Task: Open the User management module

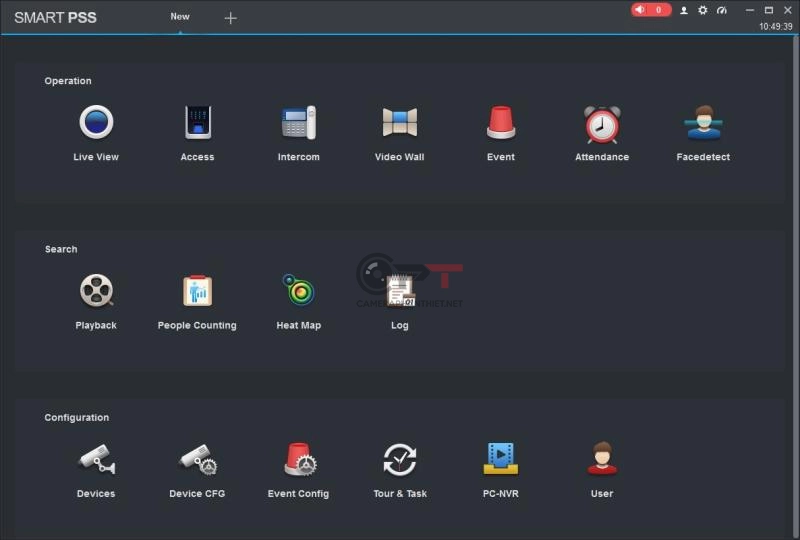Action: [601, 460]
